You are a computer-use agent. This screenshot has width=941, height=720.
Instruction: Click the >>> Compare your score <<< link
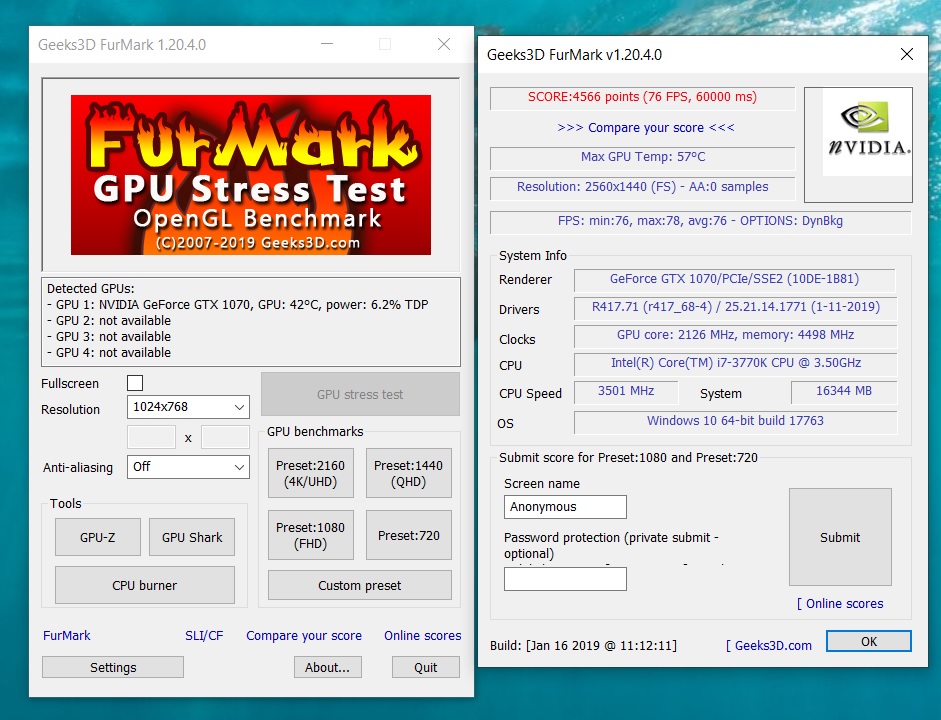(x=646, y=127)
